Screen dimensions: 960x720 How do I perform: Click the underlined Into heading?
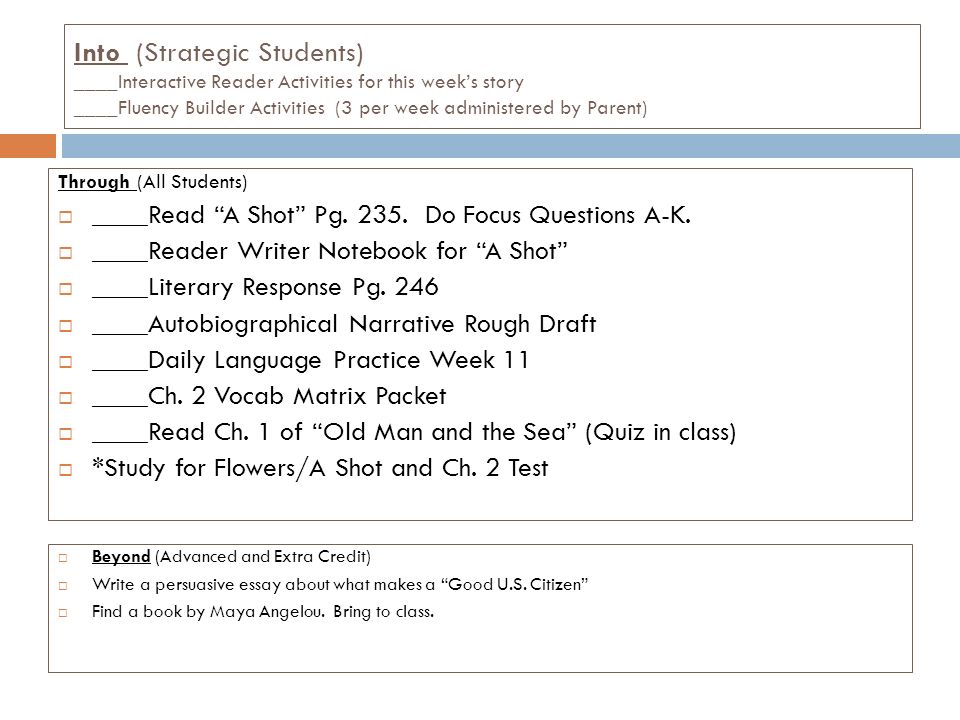coord(100,53)
